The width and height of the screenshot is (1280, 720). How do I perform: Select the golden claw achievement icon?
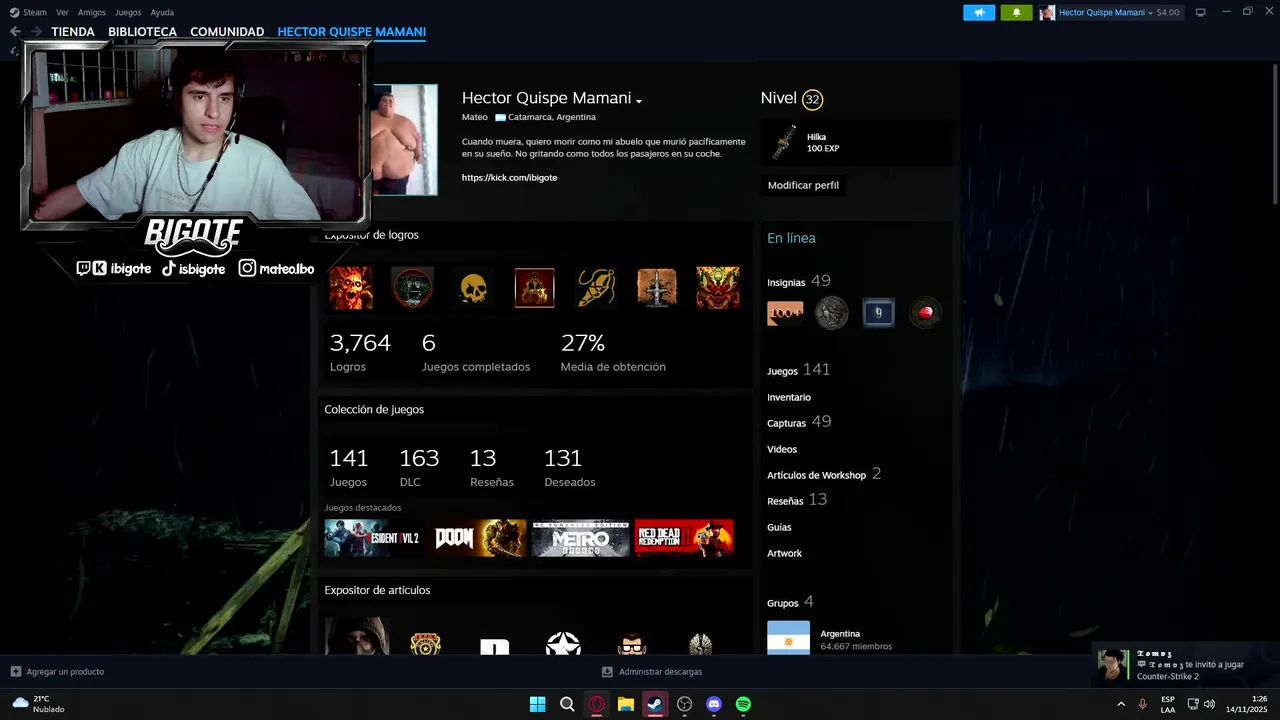[x=596, y=288]
